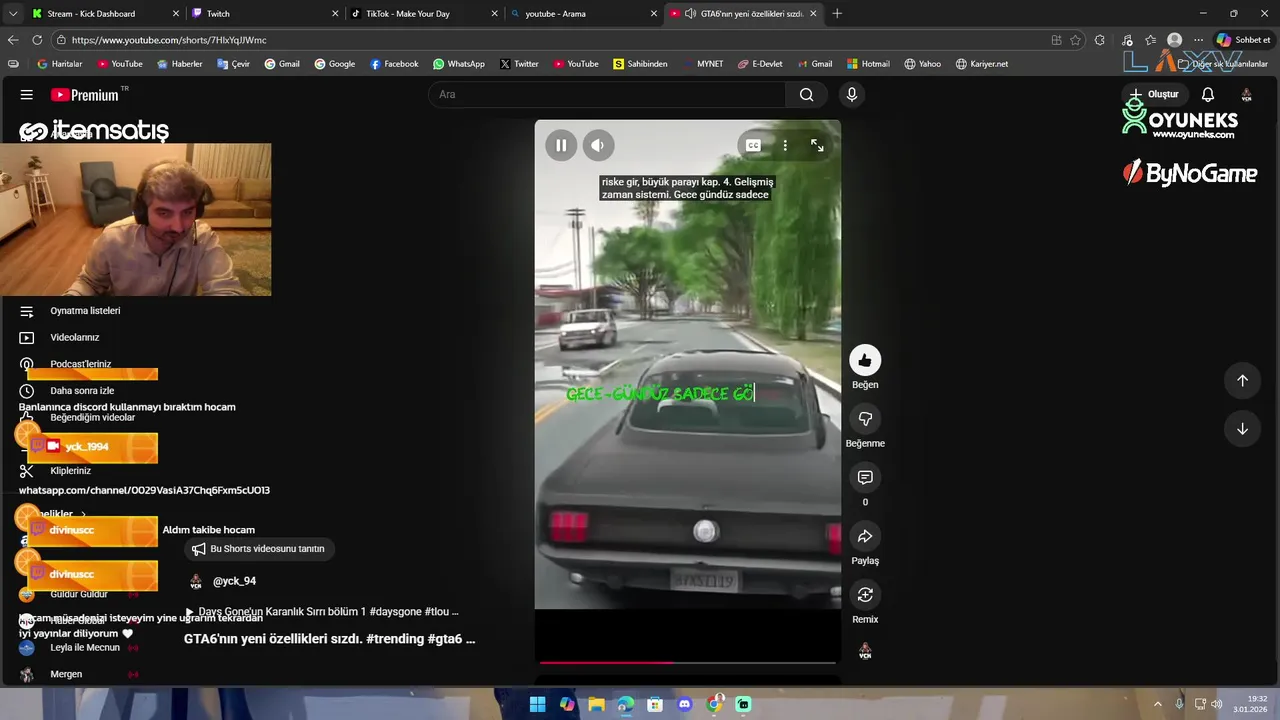
Task: Open Diğer sık kullanılanlar folder
Action: (x=1223, y=64)
